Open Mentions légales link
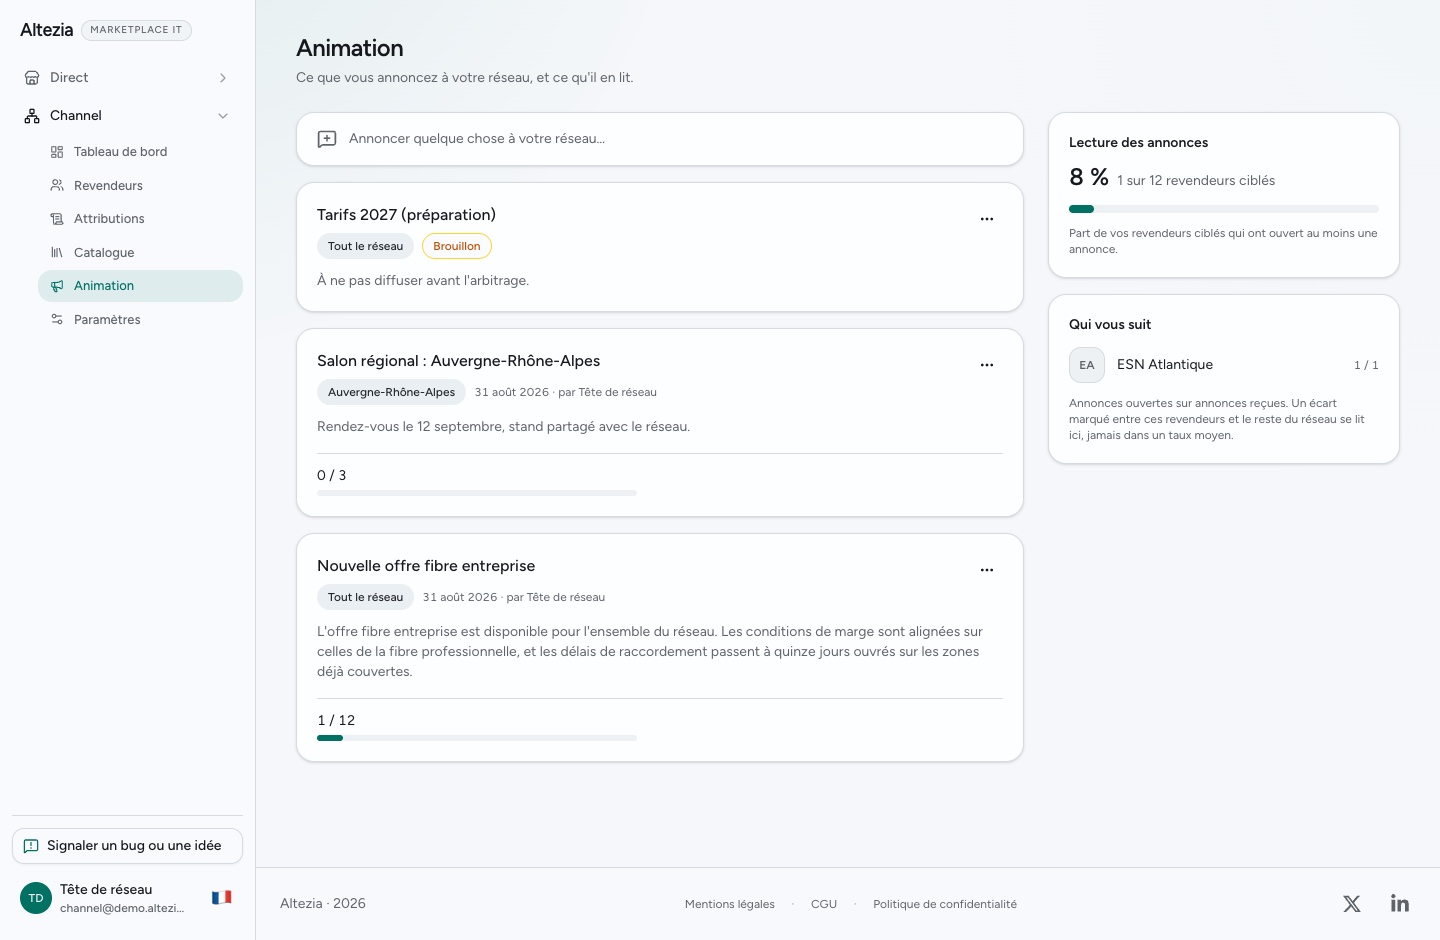This screenshot has height=940, width=1440. tap(730, 904)
